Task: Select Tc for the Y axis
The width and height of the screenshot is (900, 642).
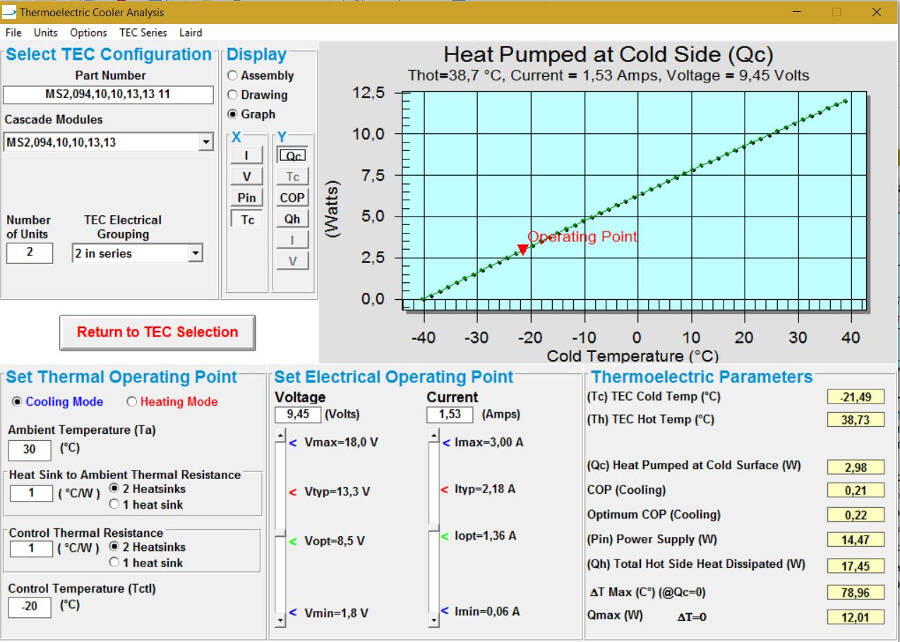Action: [291, 176]
